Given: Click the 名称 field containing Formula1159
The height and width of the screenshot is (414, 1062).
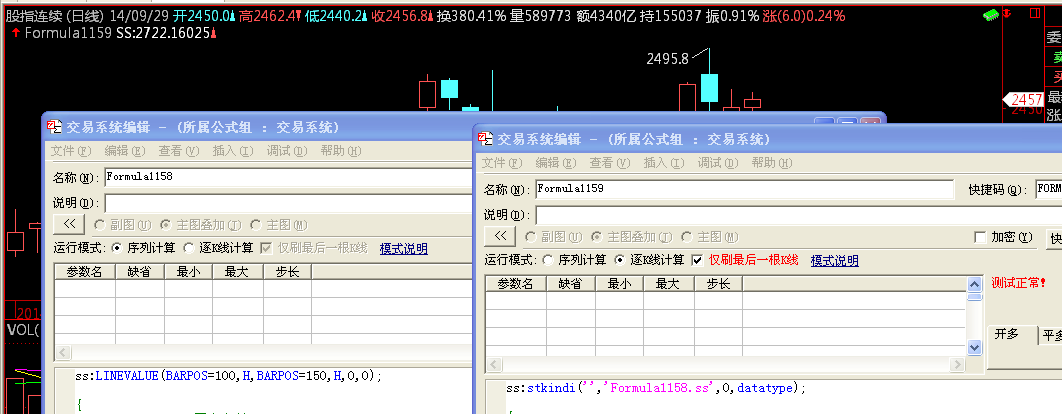Looking at the screenshot, I should [744, 189].
